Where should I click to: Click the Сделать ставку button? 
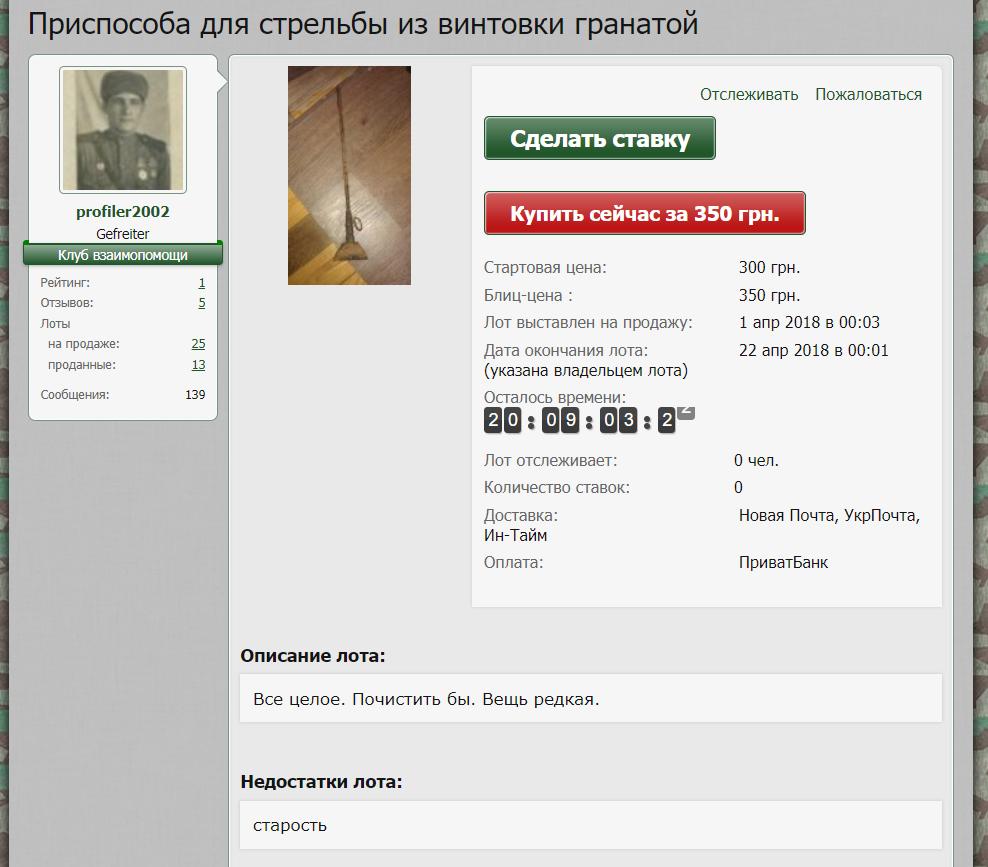[600, 138]
